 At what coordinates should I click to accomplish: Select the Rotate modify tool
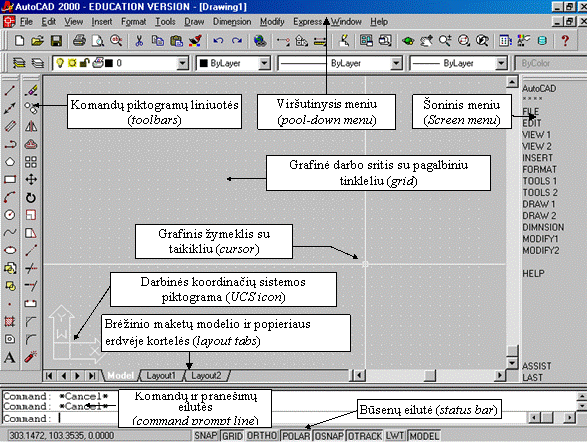coord(31,197)
